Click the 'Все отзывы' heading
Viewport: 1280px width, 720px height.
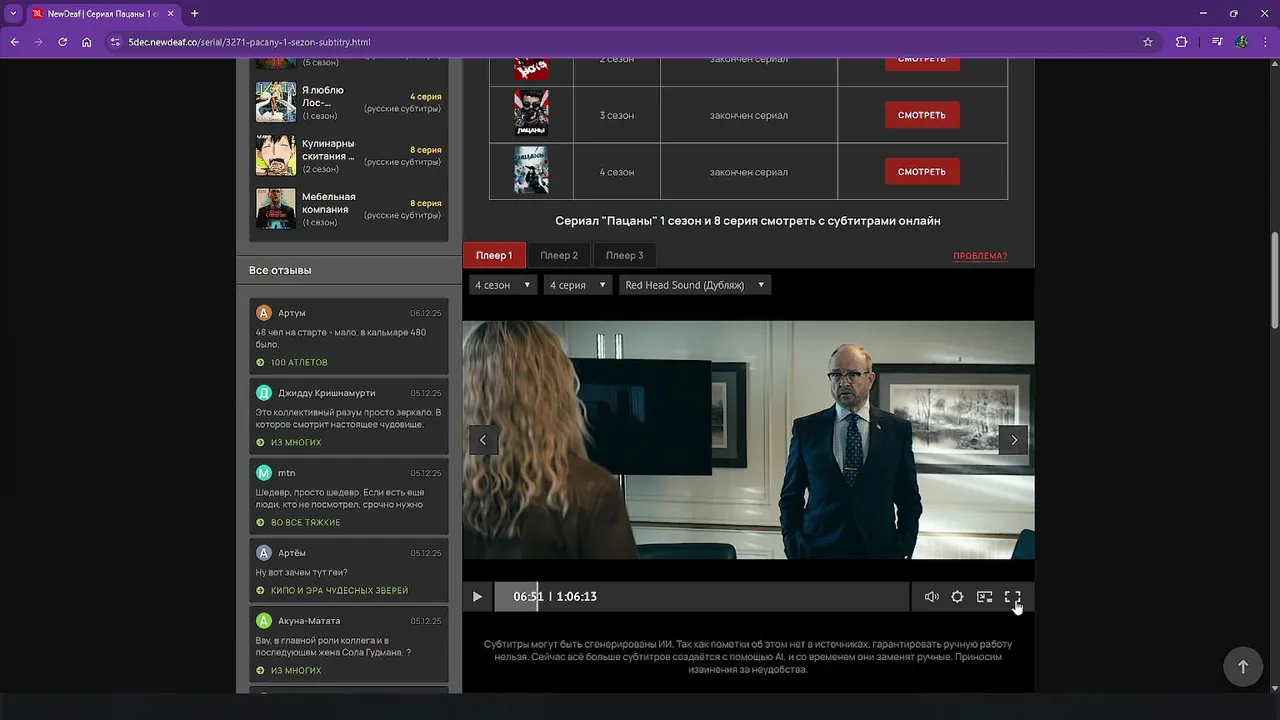click(280, 270)
